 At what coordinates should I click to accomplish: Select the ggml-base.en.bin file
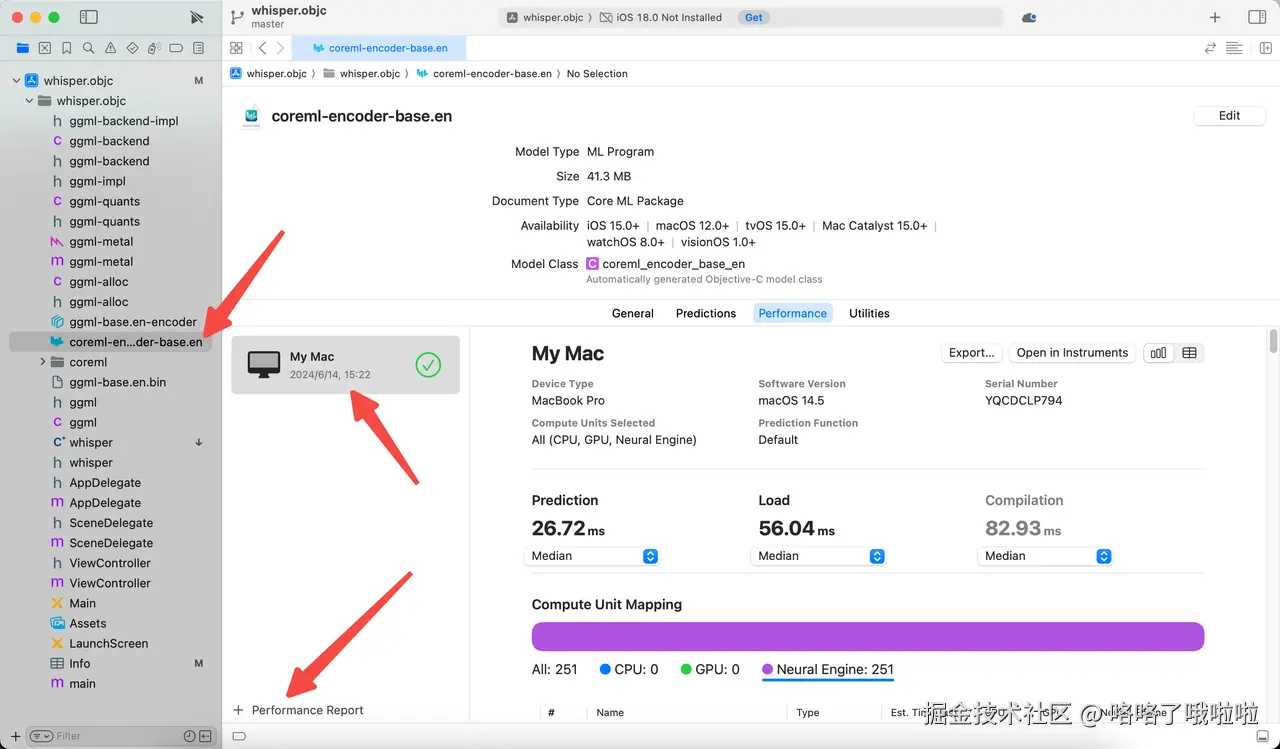pos(118,382)
